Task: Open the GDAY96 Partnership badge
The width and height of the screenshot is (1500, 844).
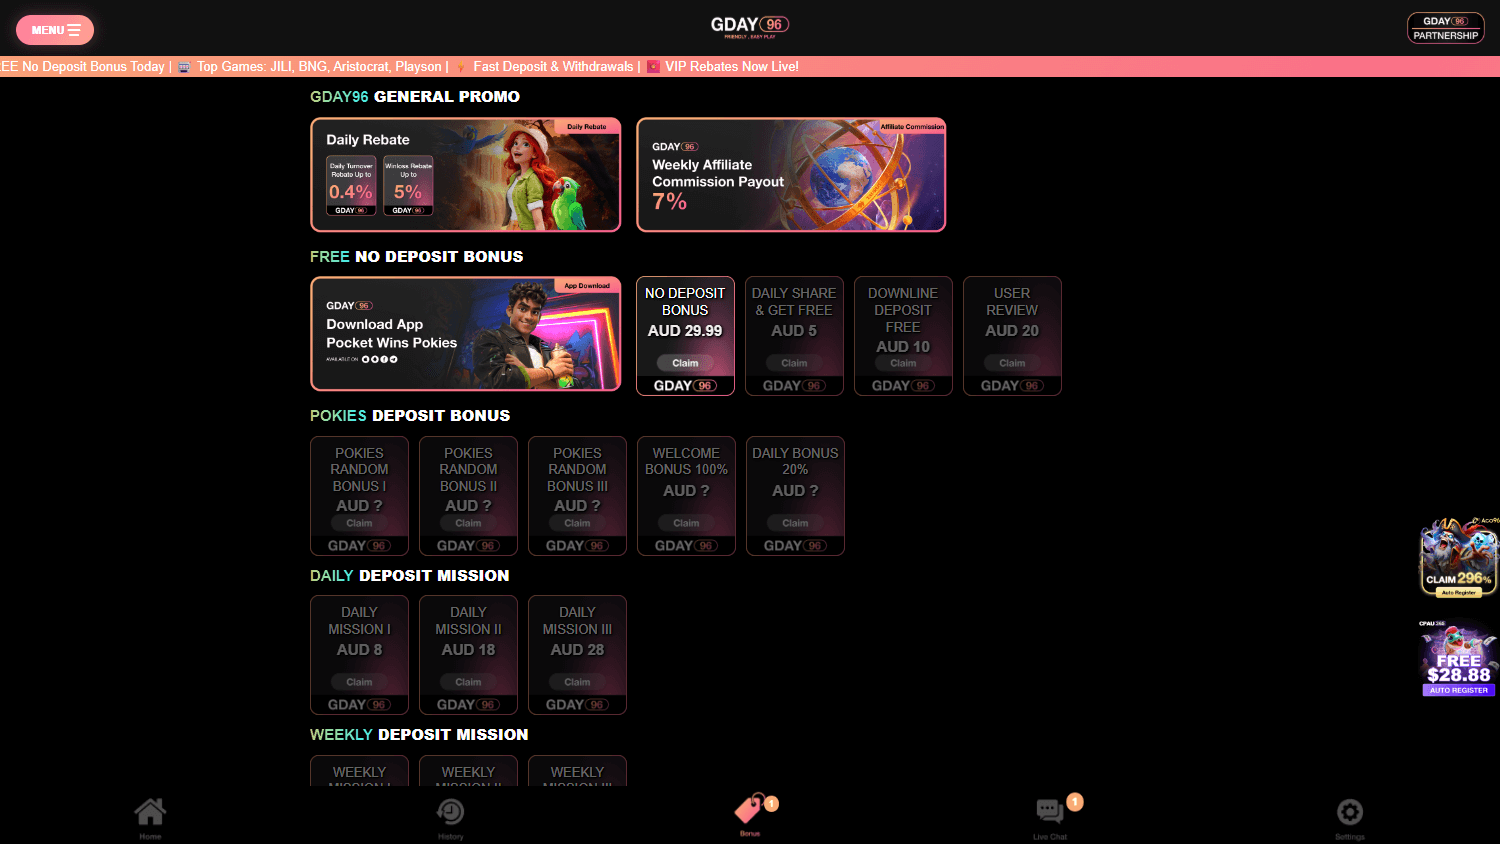Action: pos(1445,28)
